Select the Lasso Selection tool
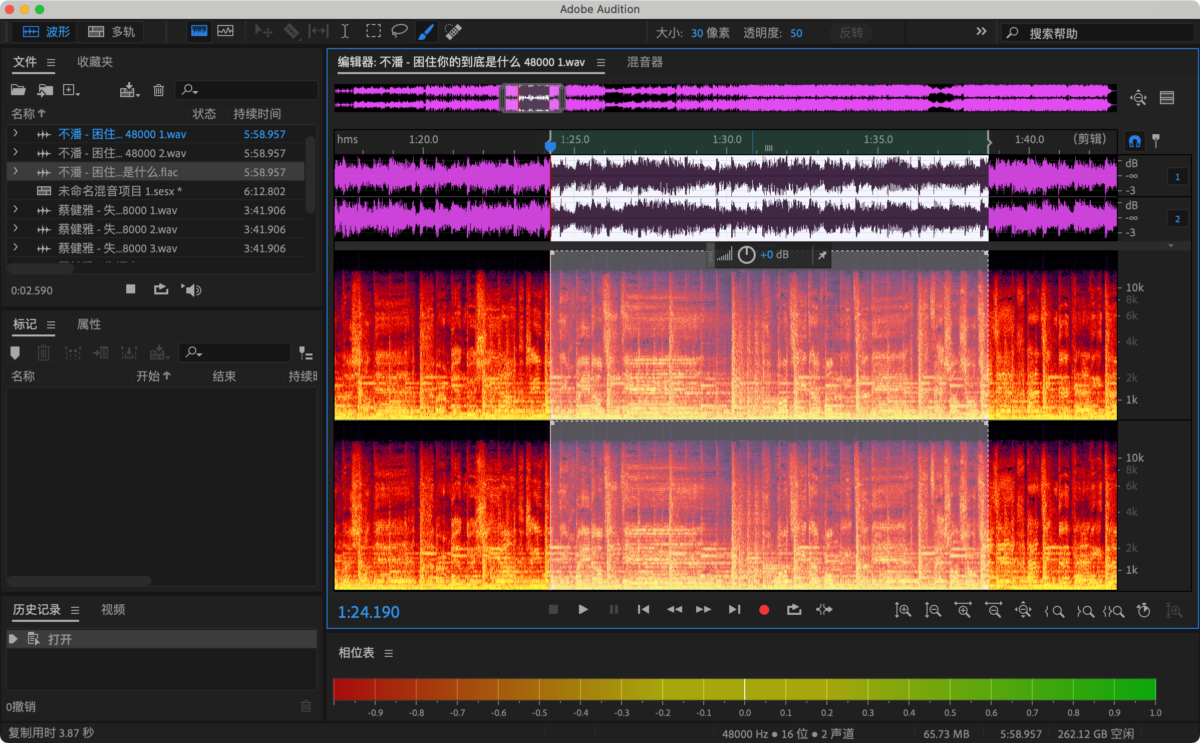This screenshot has width=1200, height=743. [399, 31]
